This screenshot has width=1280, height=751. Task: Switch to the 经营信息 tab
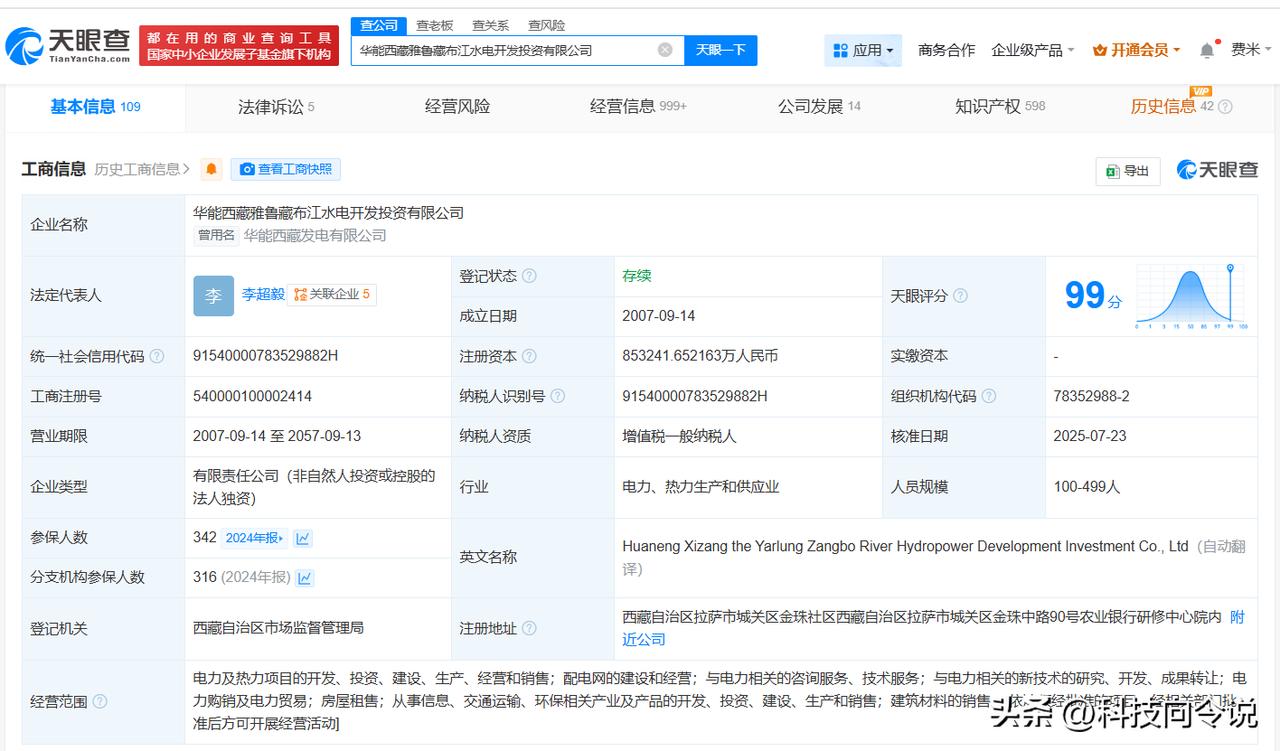coord(638,106)
